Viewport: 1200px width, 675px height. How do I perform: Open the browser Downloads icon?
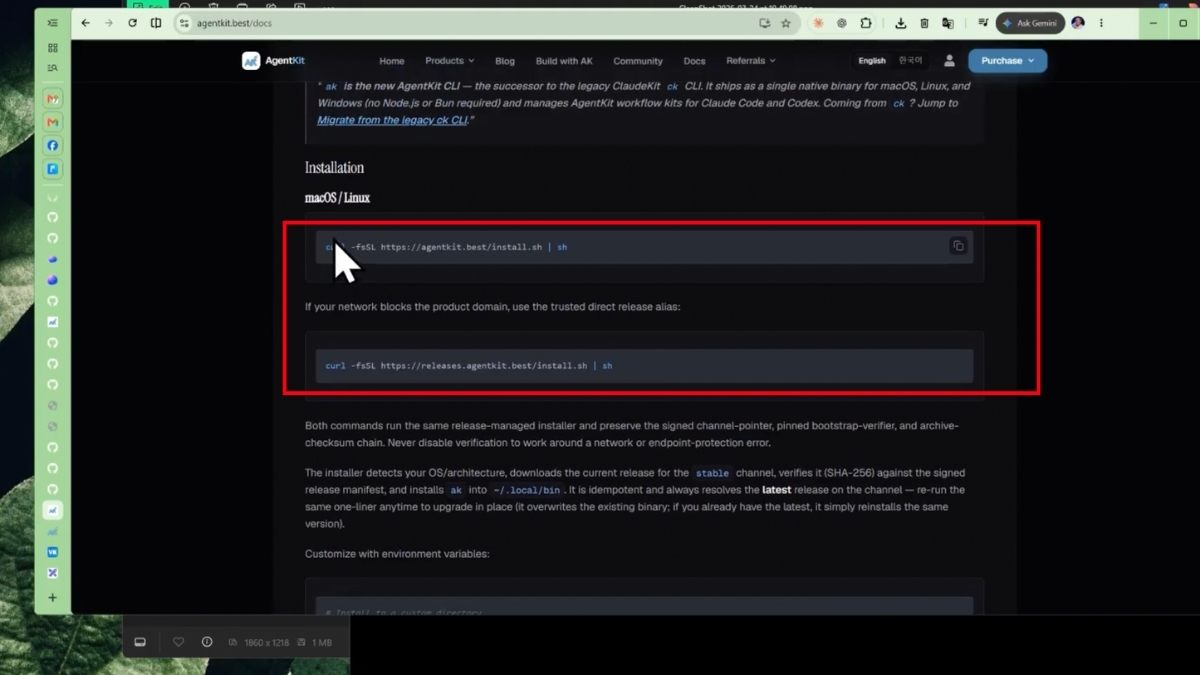pyautogui.click(x=901, y=23)
